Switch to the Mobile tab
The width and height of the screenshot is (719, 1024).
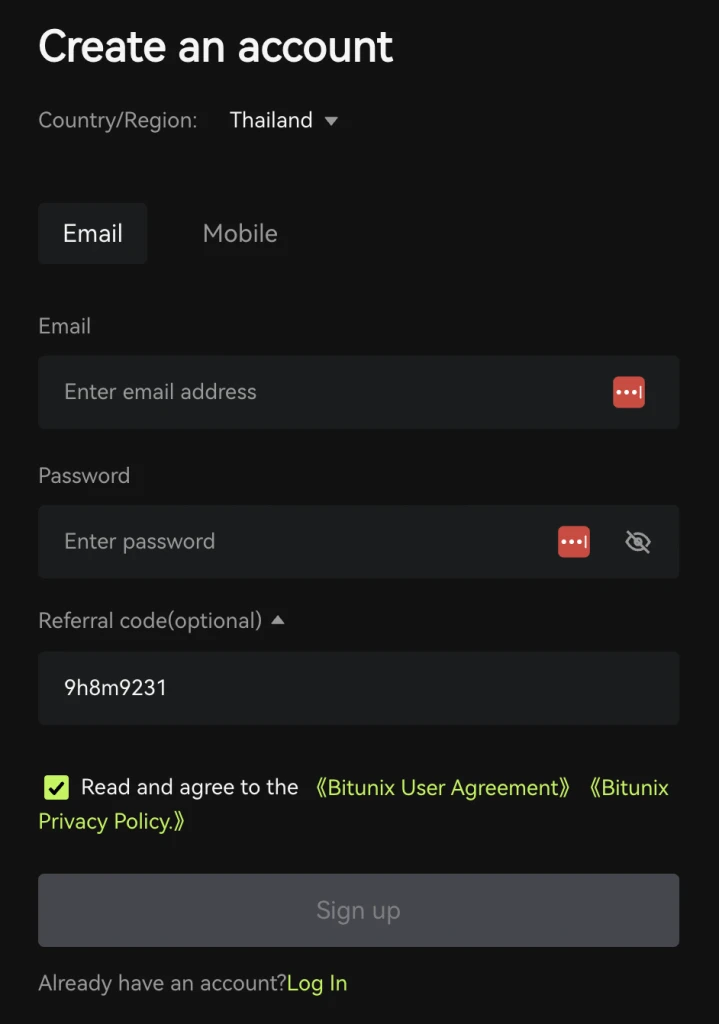[x=240, y=233]
